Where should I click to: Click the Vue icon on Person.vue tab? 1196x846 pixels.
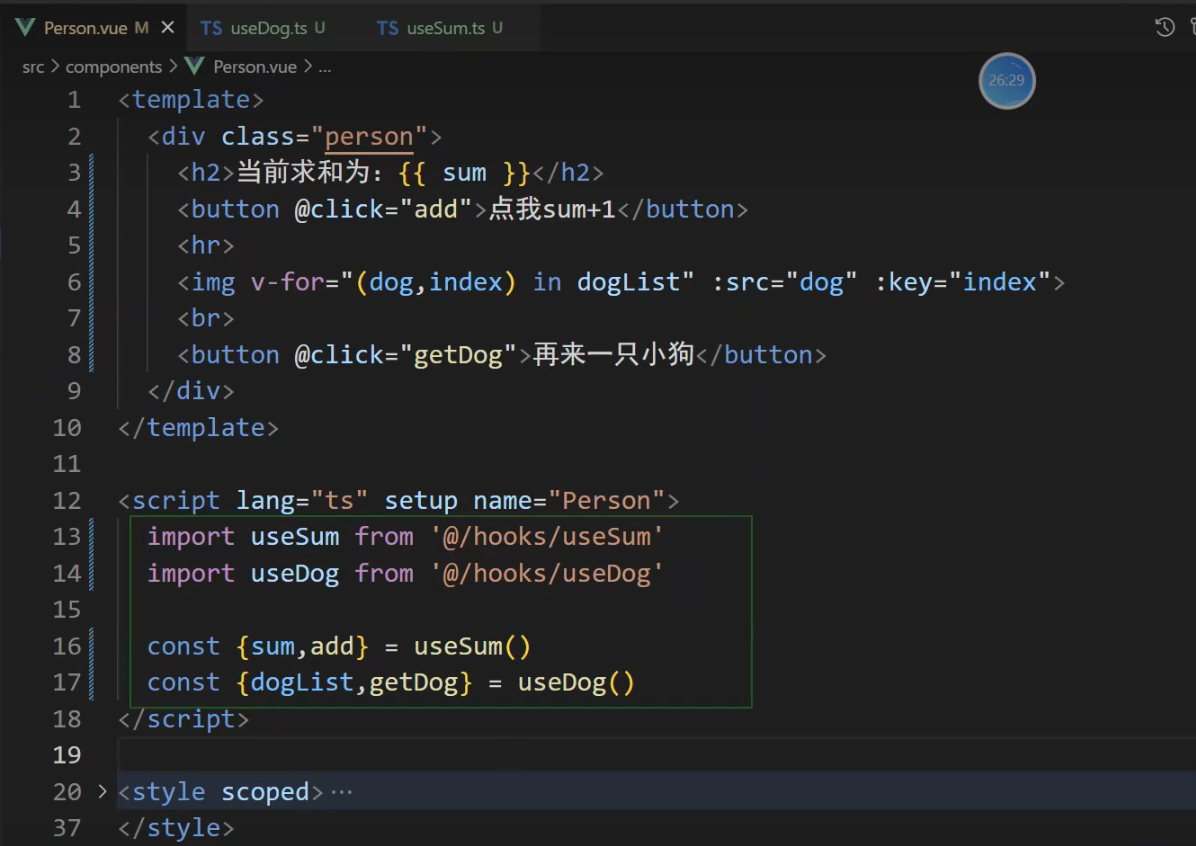point(25,28)
